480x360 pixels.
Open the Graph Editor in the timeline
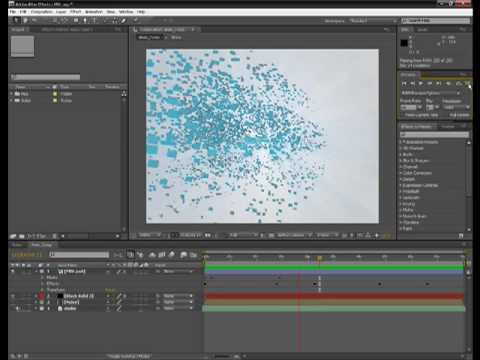tap(193, 255)
